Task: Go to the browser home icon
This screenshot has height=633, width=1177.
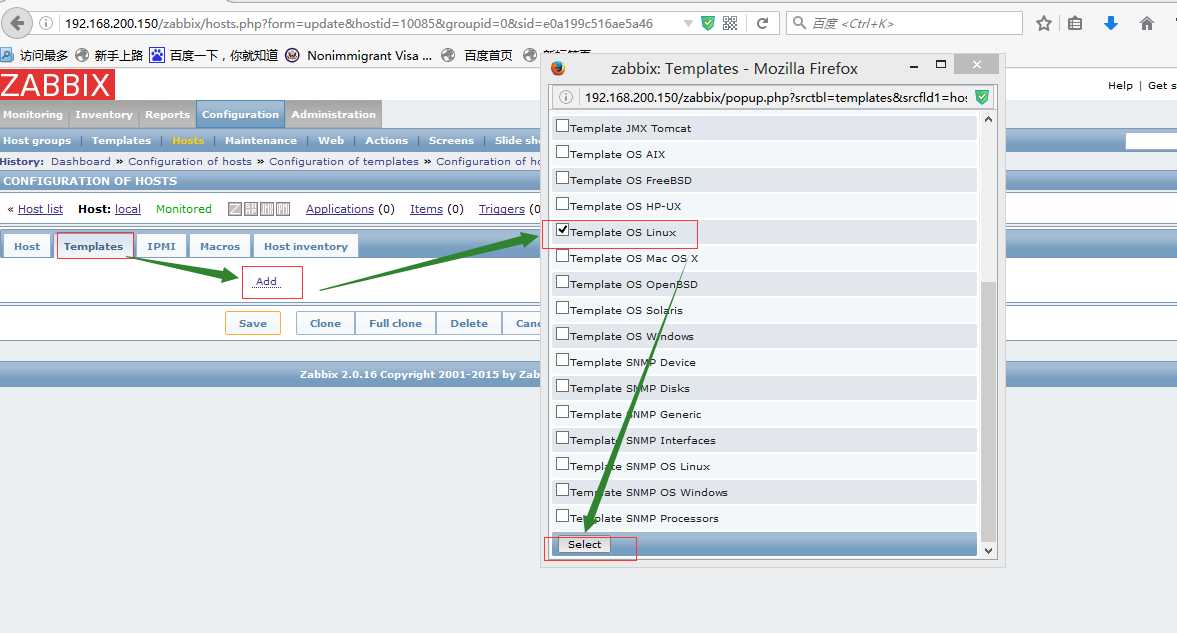Action: pyautogui.click(x=1146, y=23)
